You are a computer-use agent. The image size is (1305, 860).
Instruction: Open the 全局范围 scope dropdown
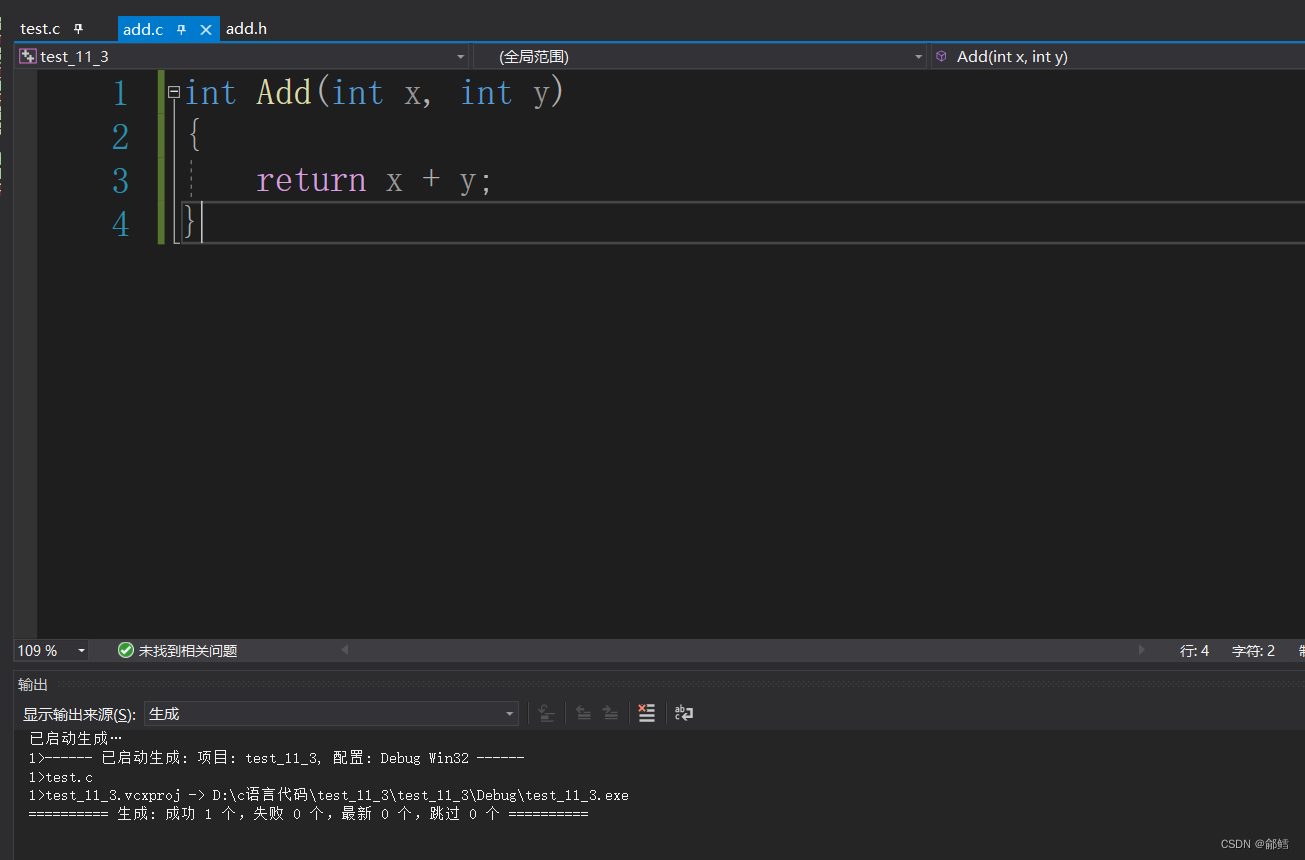tap(700, 57)
